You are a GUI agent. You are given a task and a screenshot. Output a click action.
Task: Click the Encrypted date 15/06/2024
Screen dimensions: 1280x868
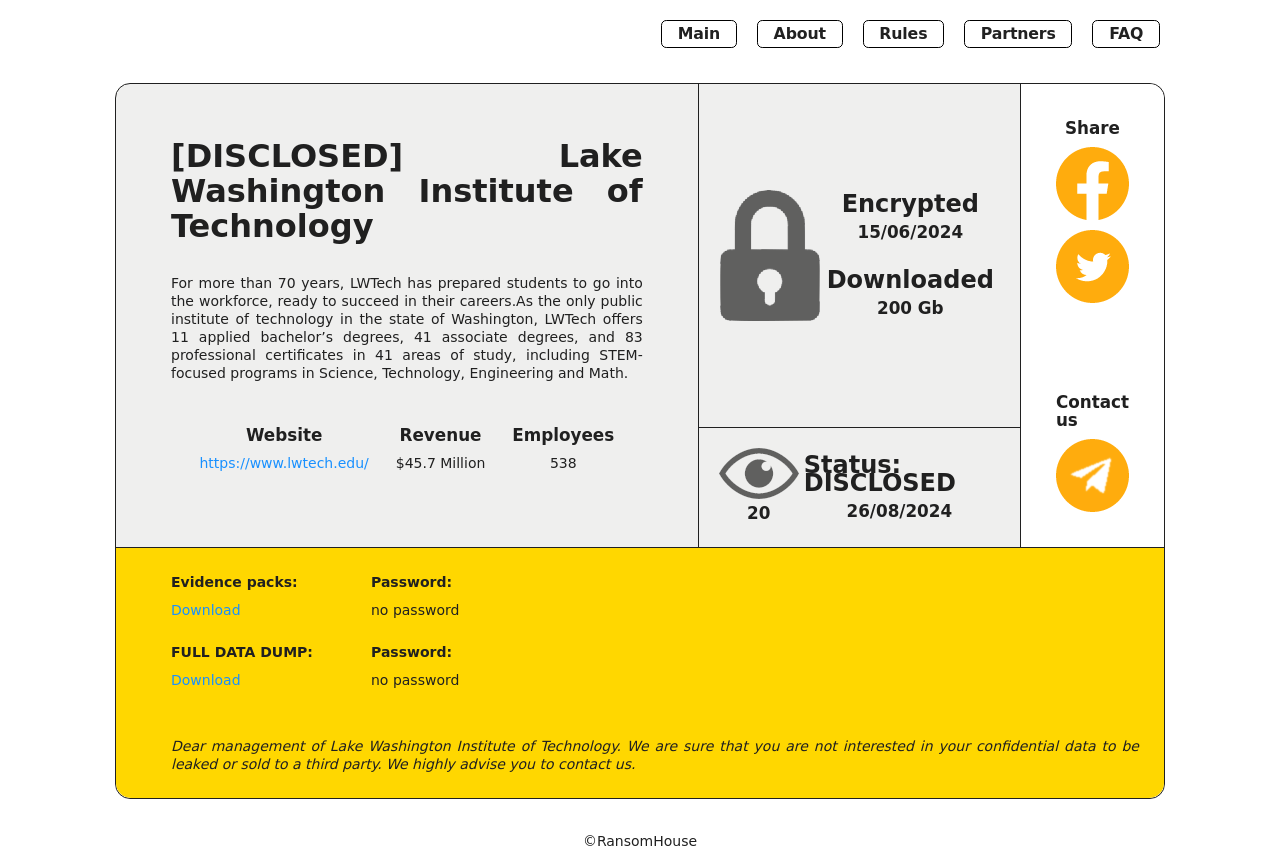[x=910, y=232]
